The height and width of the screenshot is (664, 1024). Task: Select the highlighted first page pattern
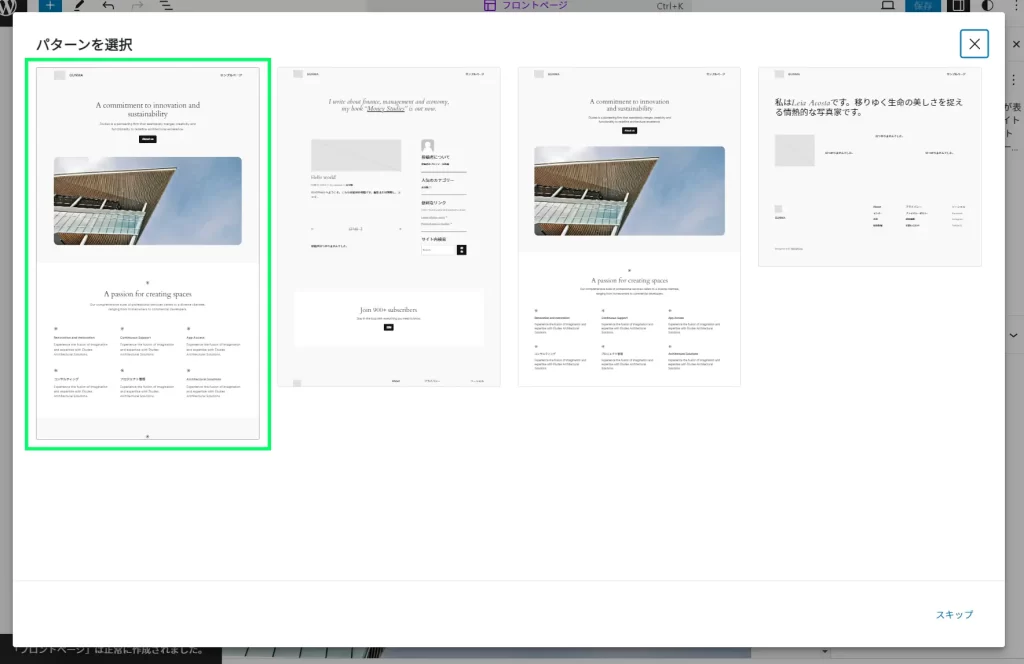[148, 253]
